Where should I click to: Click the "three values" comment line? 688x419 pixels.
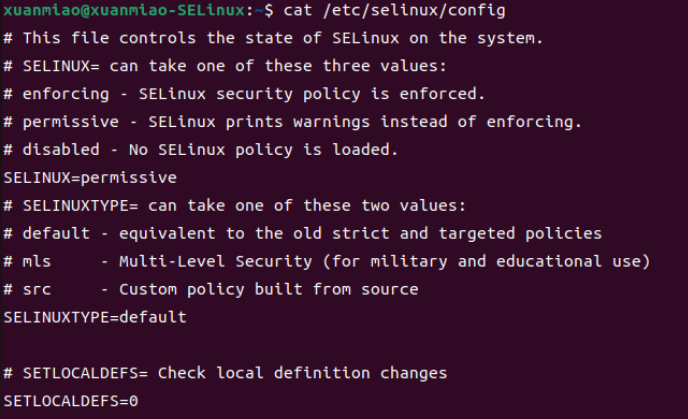(225, 67)
